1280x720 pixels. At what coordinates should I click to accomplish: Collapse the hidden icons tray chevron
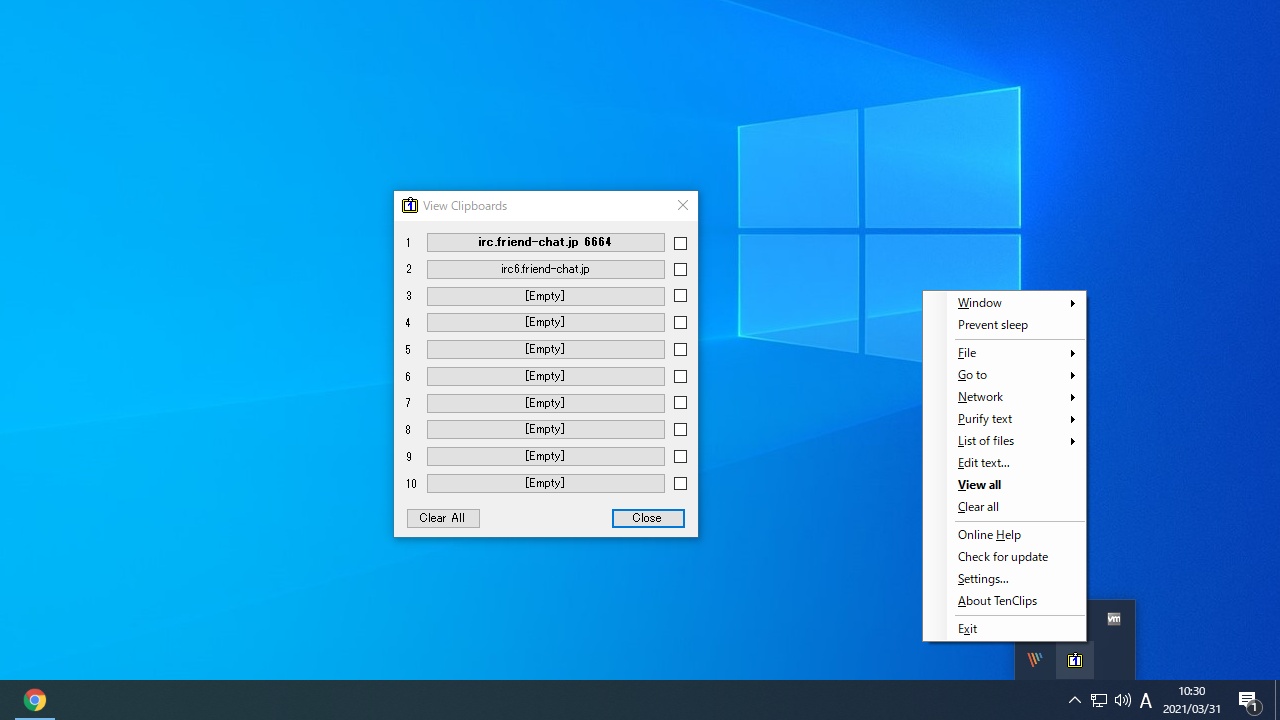(1075, 700)
